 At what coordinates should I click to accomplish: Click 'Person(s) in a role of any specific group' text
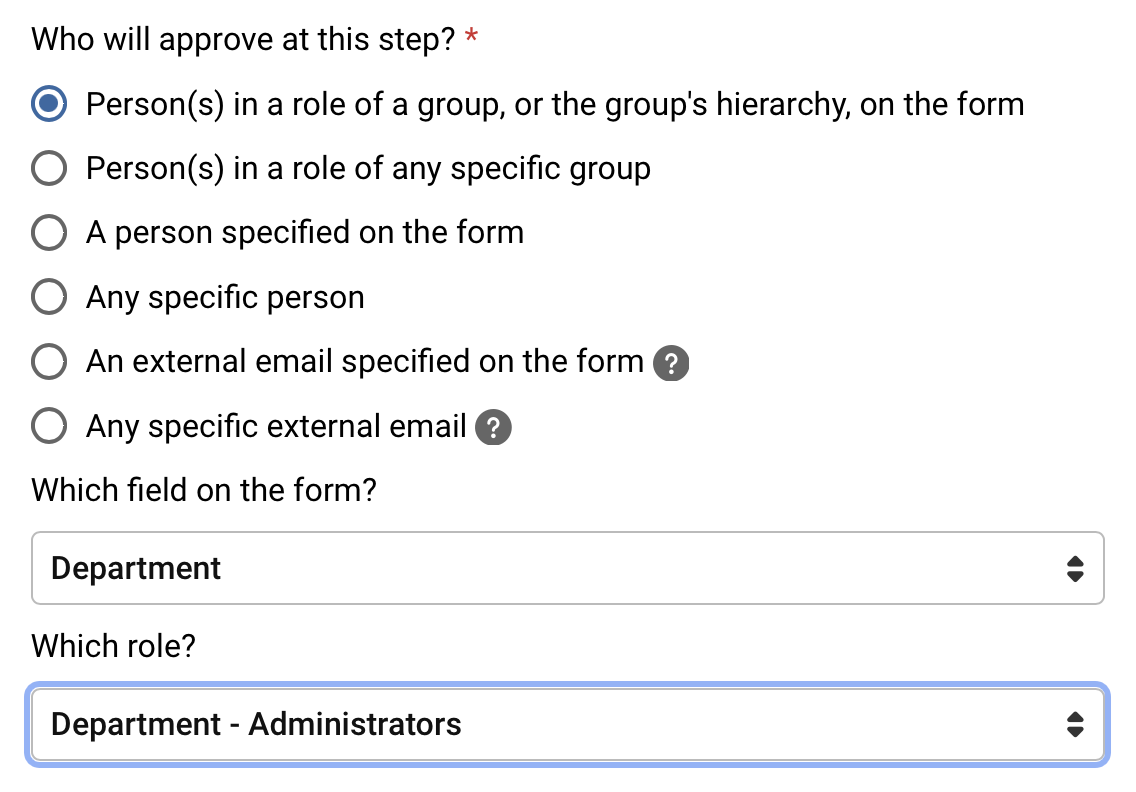[368, 169]
